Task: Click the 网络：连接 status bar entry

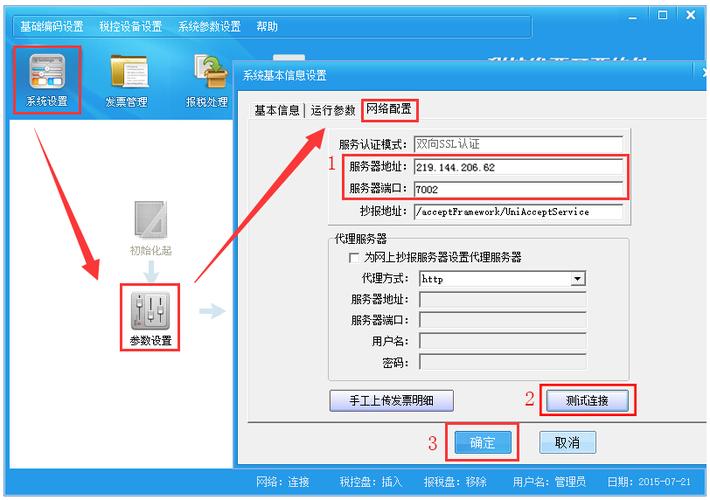Action: [283, 481]
